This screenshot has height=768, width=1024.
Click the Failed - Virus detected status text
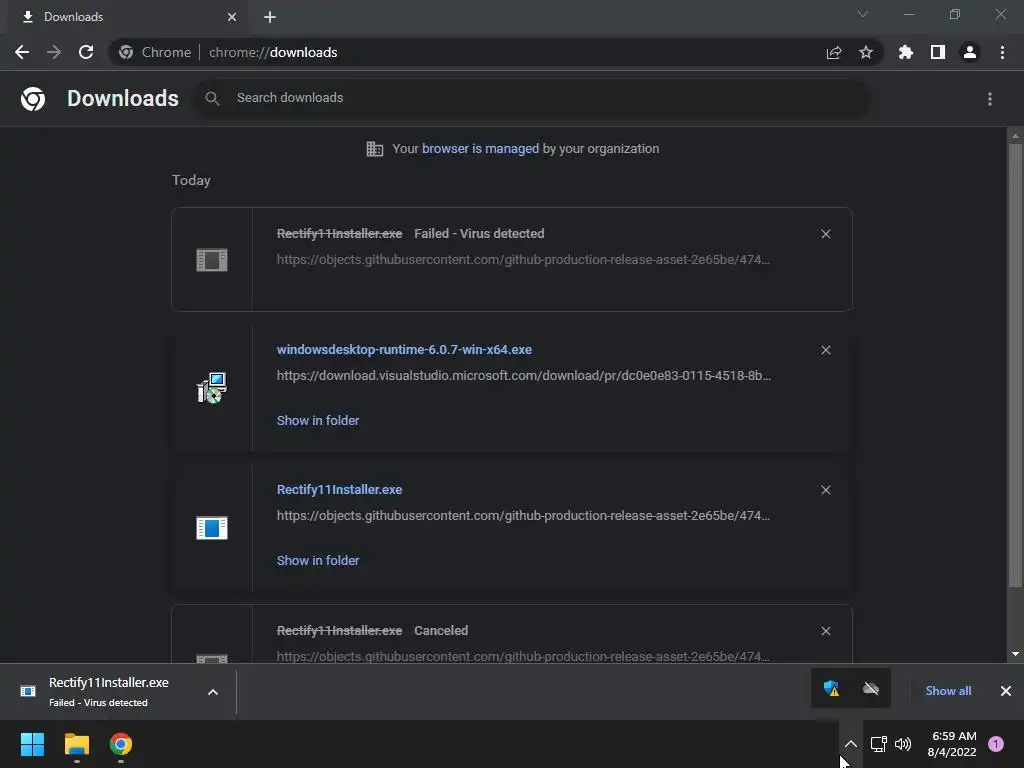pyautogui.click(x=479, y=234)
